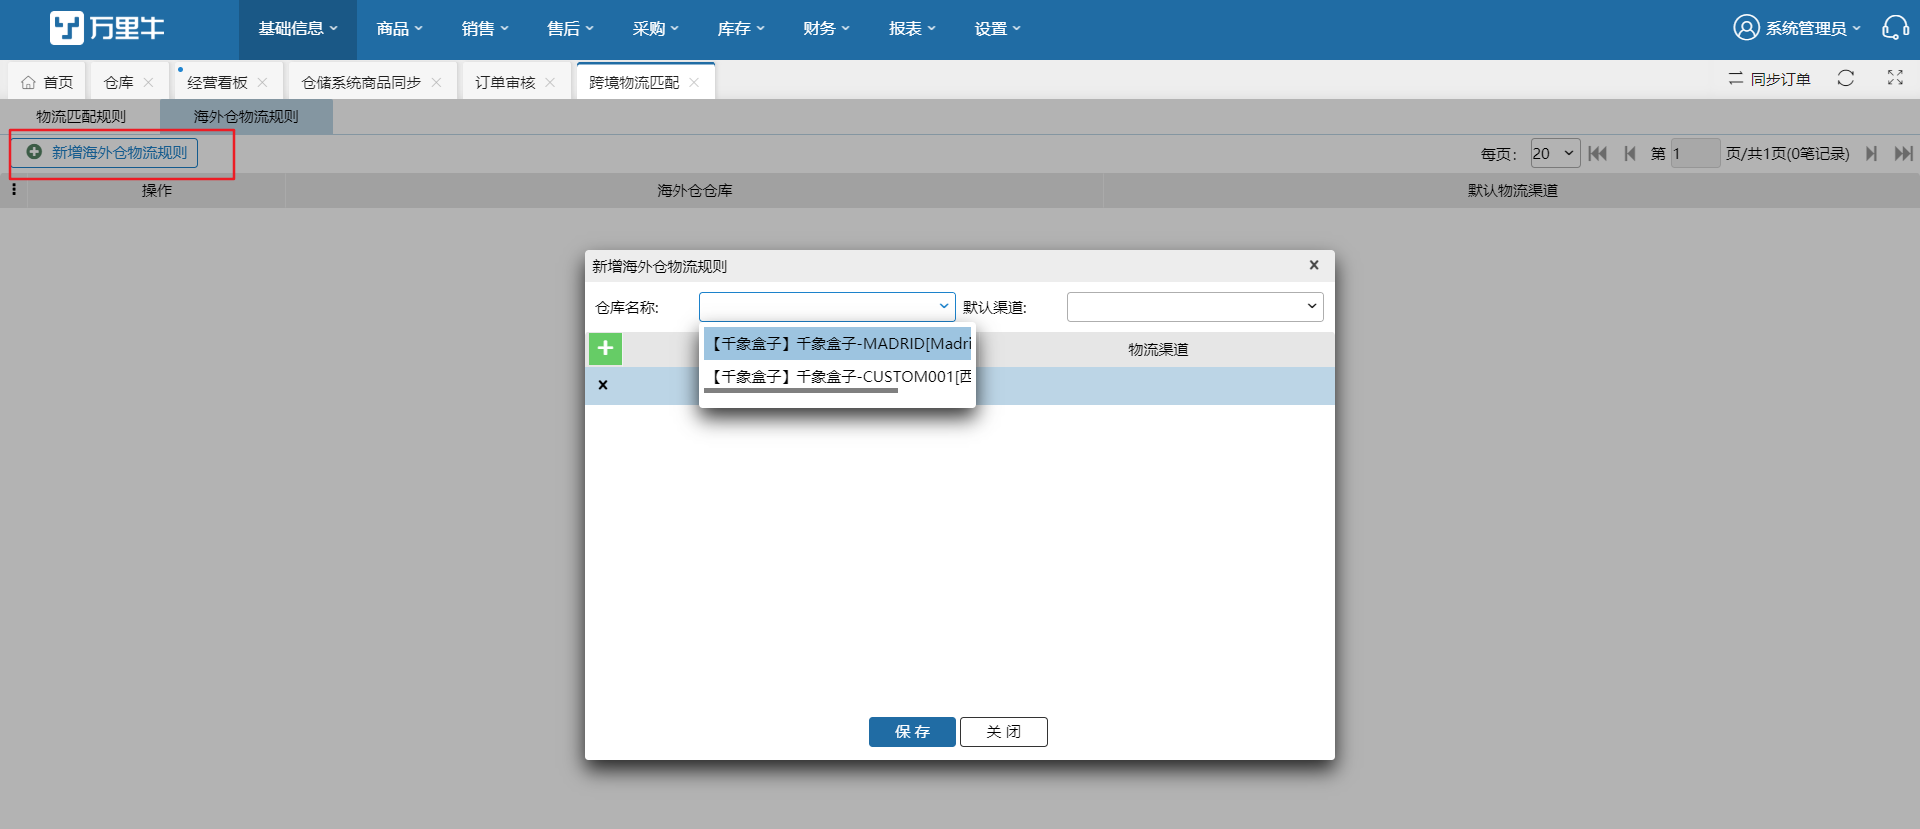Screen dimensions: 1920x829
Task: Go to the first page icon
Action: (1598, 153)
